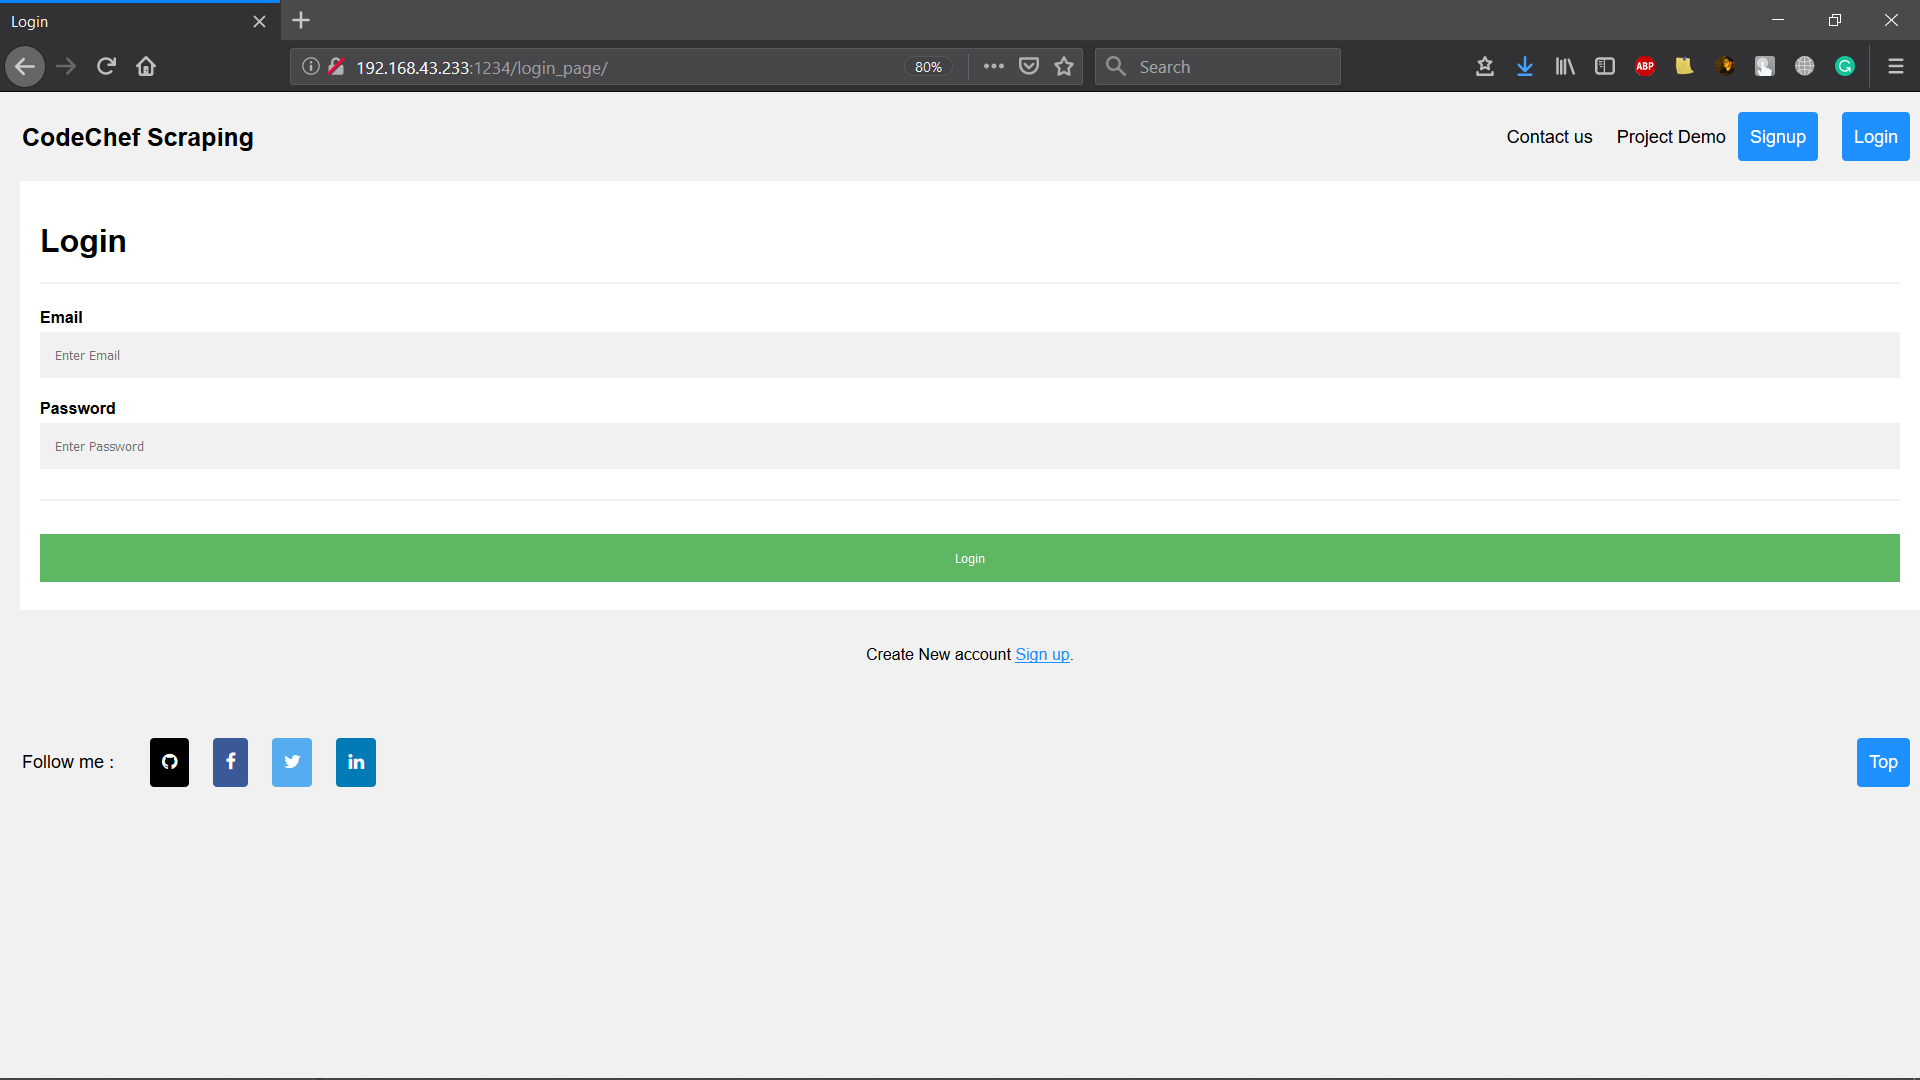This screenshot has height=1080, width=1920.
Task: Open the Firefox hamburger menu
Action: point(1895,66)
